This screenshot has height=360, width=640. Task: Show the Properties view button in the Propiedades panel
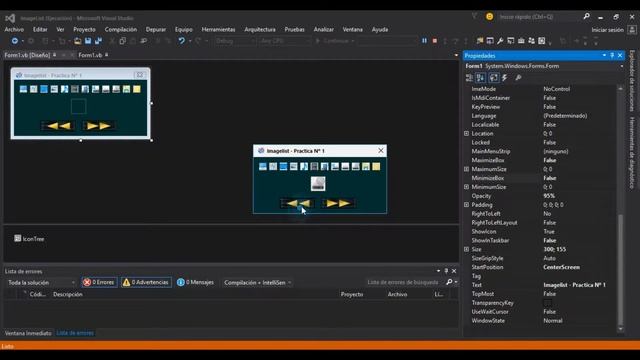pos(494,78)
